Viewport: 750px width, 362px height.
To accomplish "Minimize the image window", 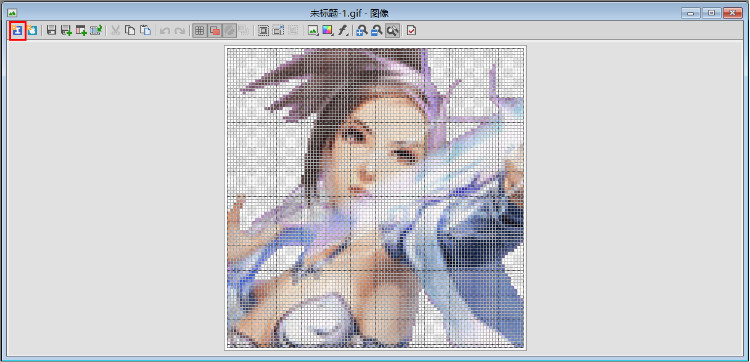I will pos(692,13).
